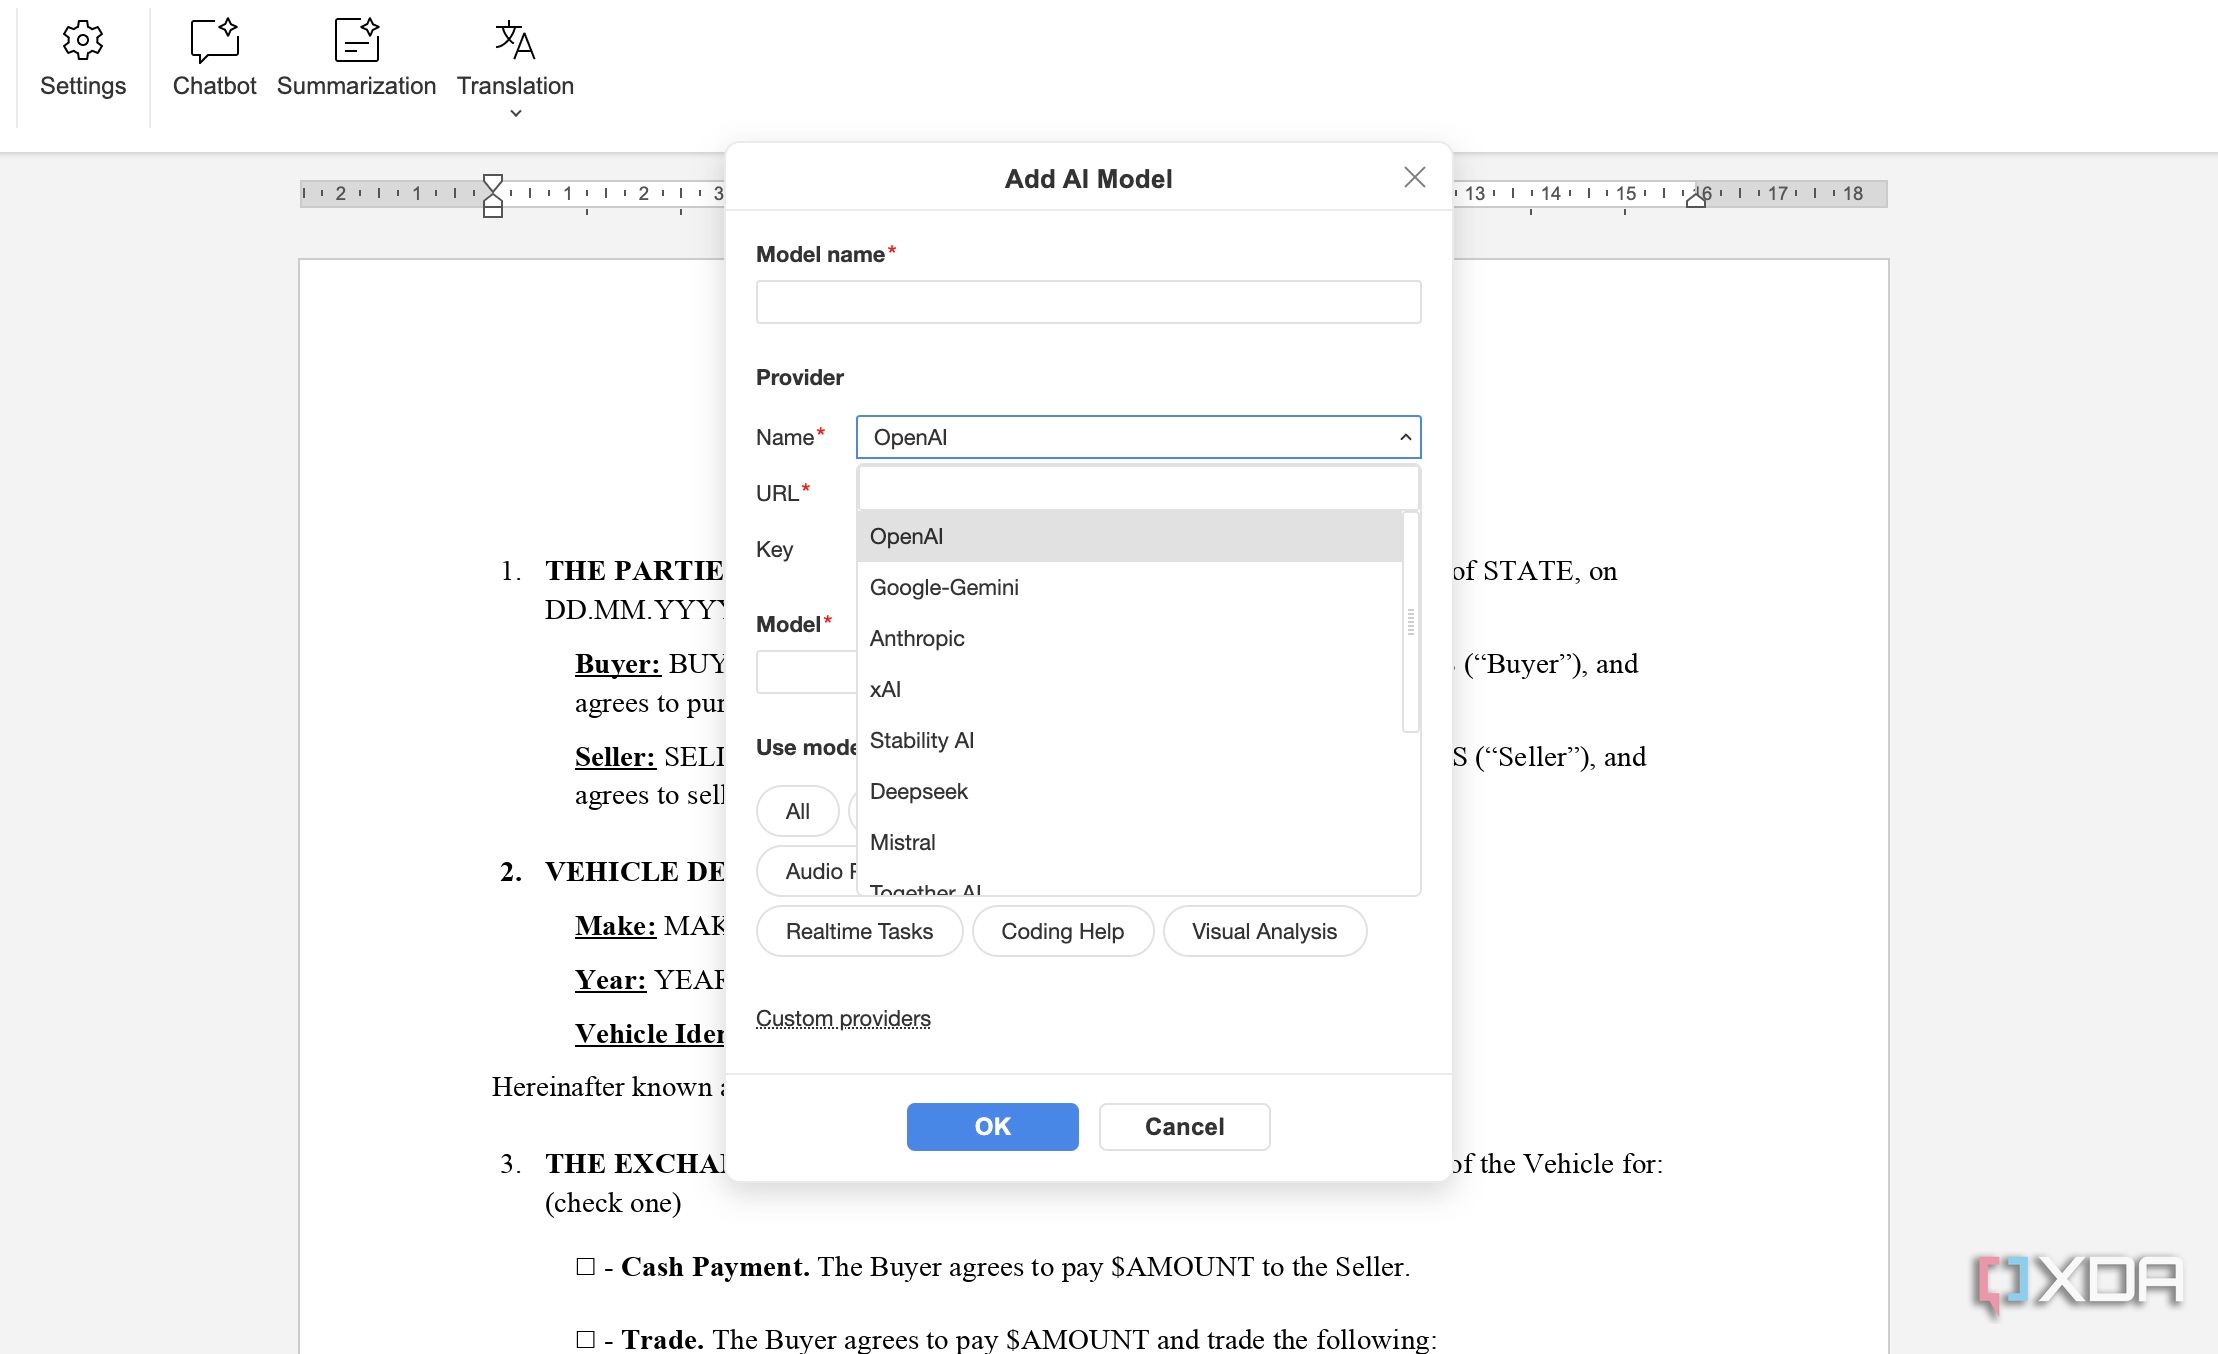This screenshot has width=2218, height=1354.
Task: Choose Stability AI provider option
Action: click(1130, 740)
